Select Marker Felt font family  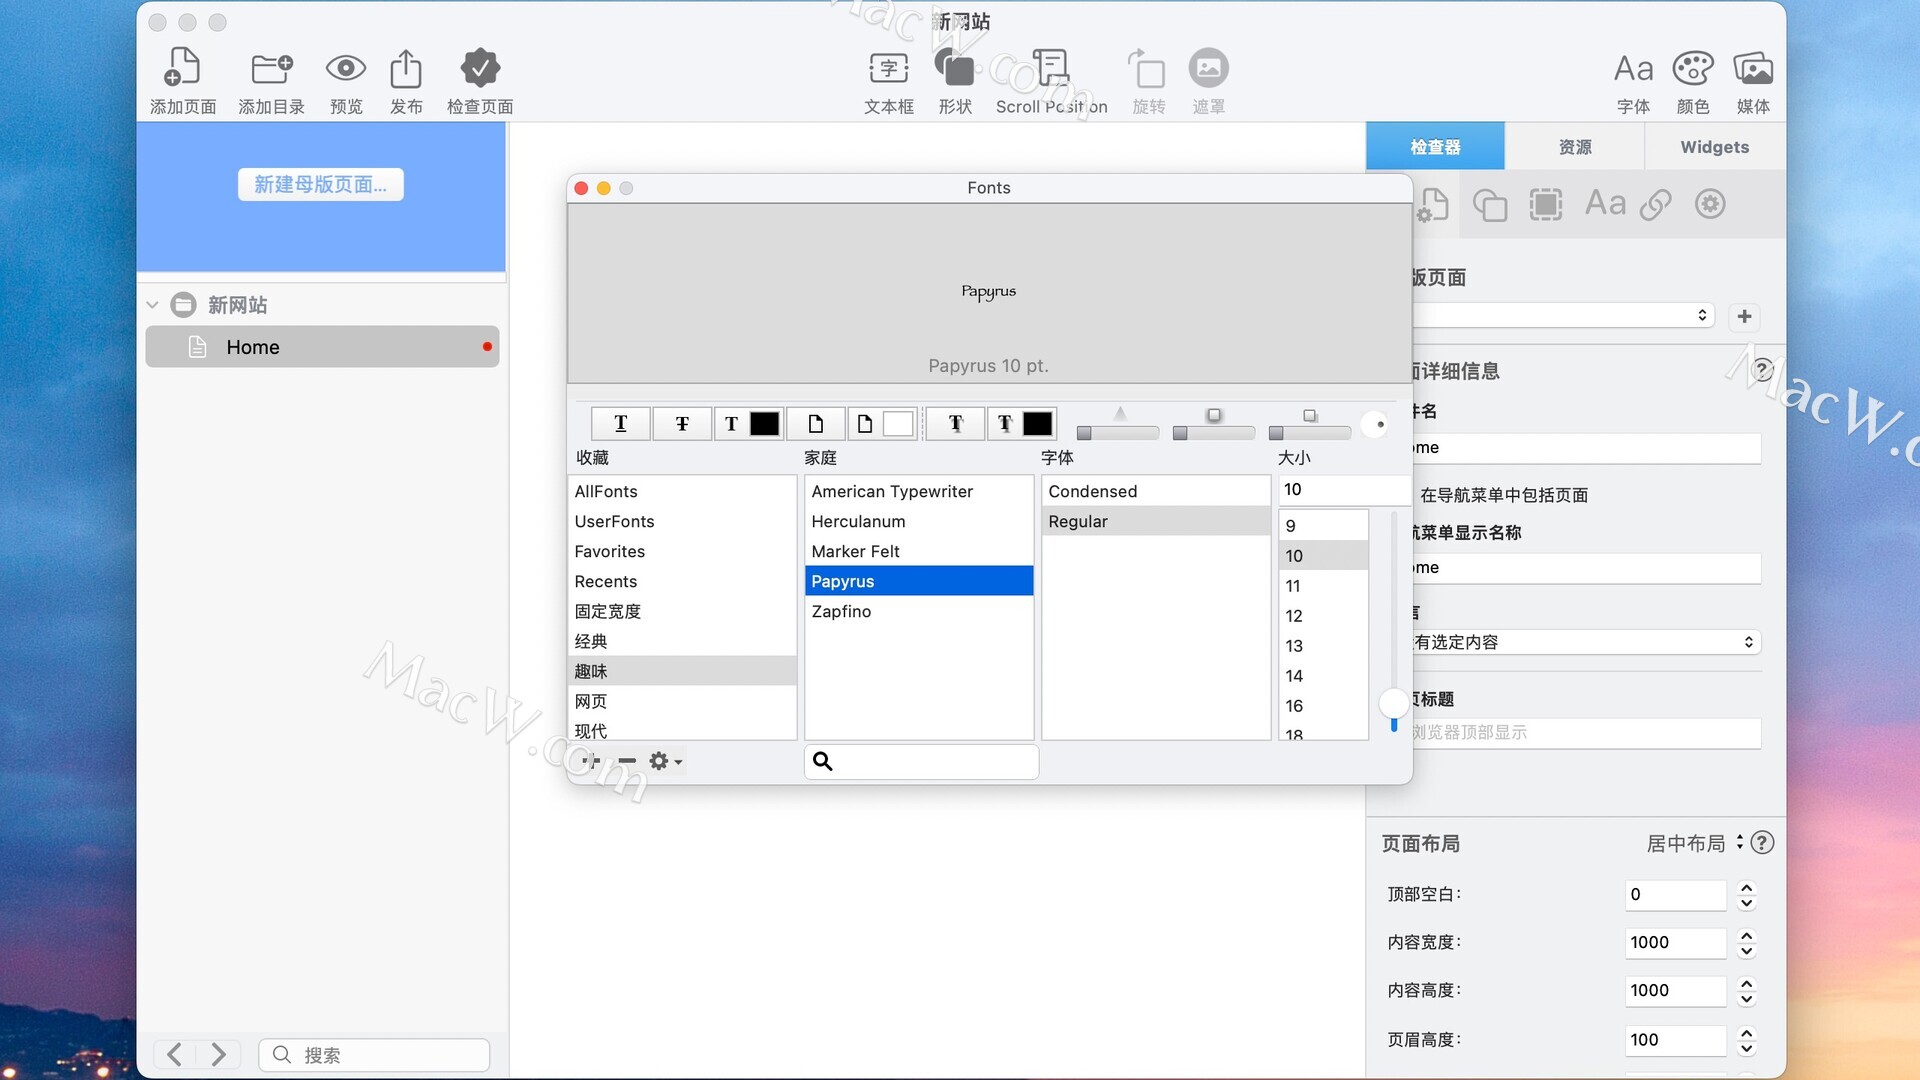coord(919,551)
